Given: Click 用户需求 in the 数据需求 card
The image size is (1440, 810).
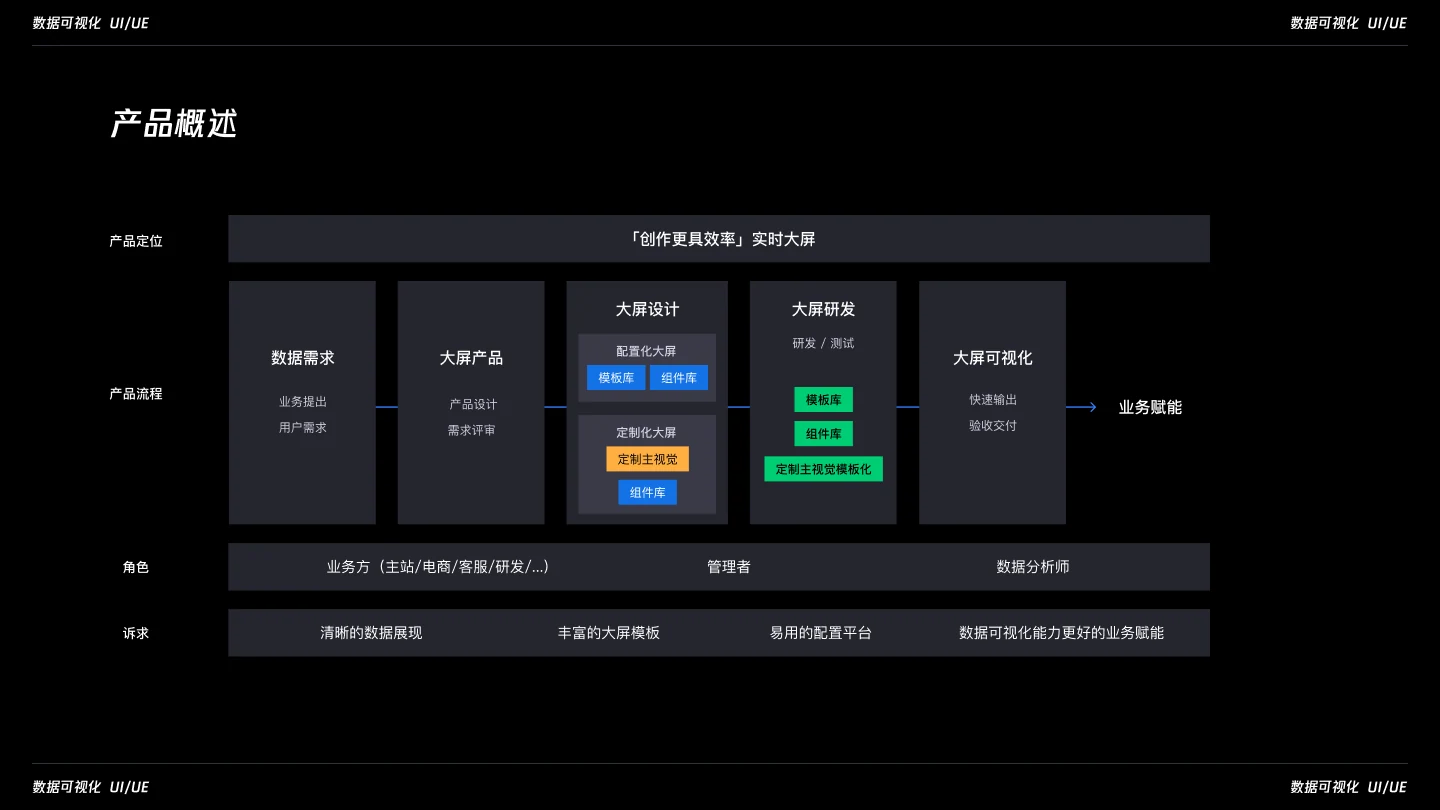Looking at the screenshot, I should [303, 428].
